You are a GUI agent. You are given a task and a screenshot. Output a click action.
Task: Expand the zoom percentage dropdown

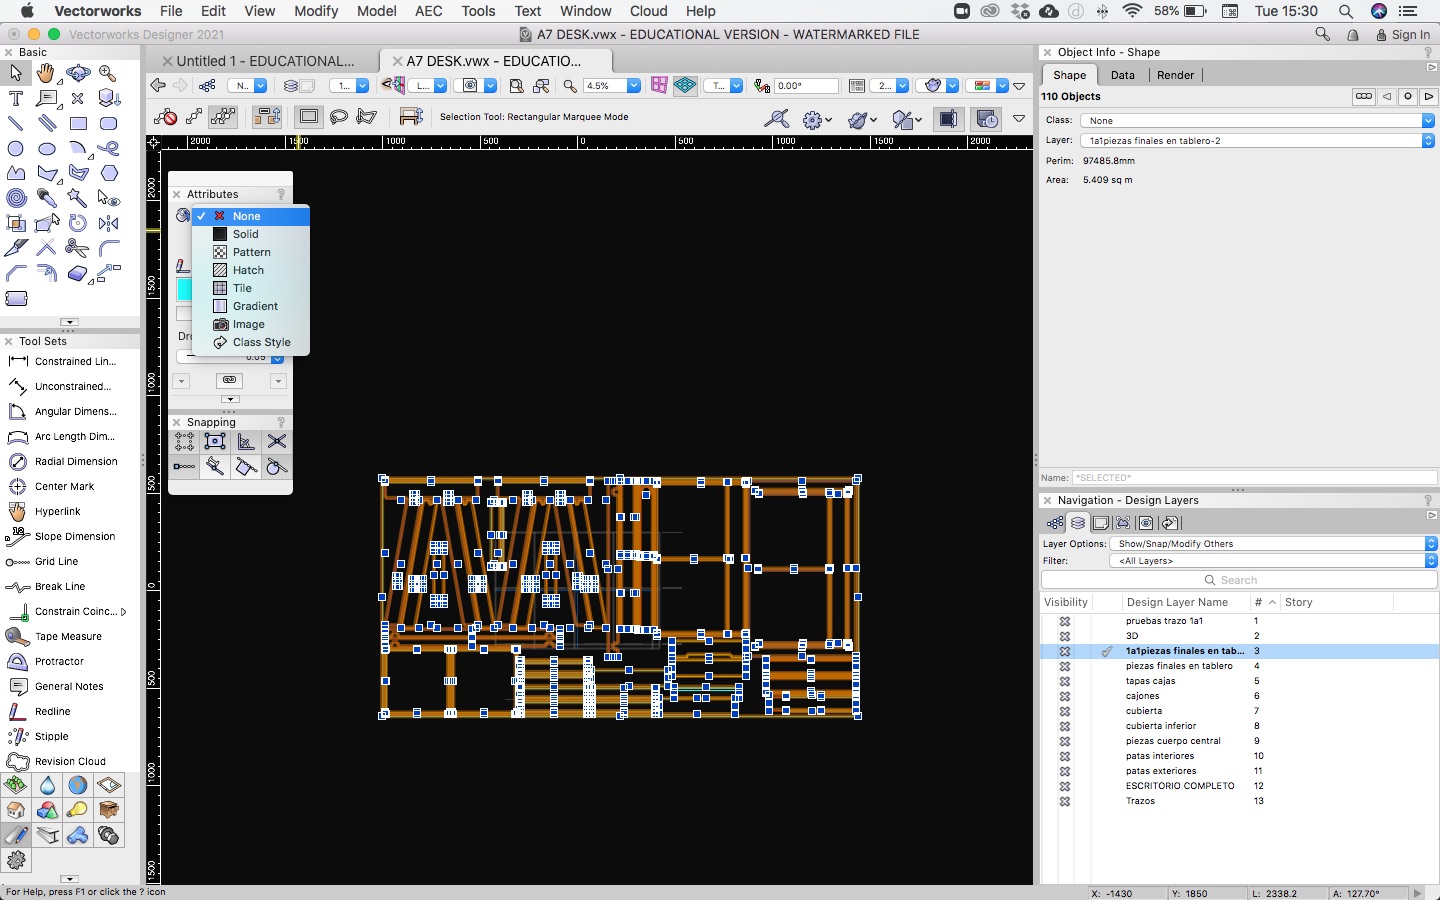click(633, 86)
